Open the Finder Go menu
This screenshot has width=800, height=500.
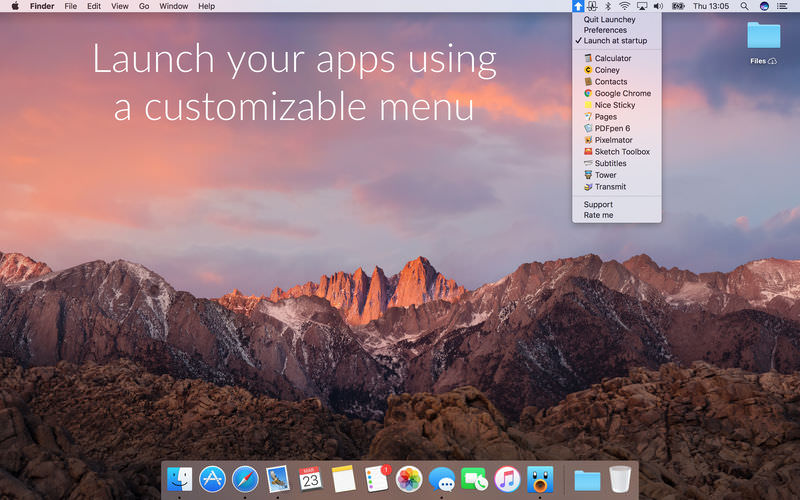(x=144, y=6)
